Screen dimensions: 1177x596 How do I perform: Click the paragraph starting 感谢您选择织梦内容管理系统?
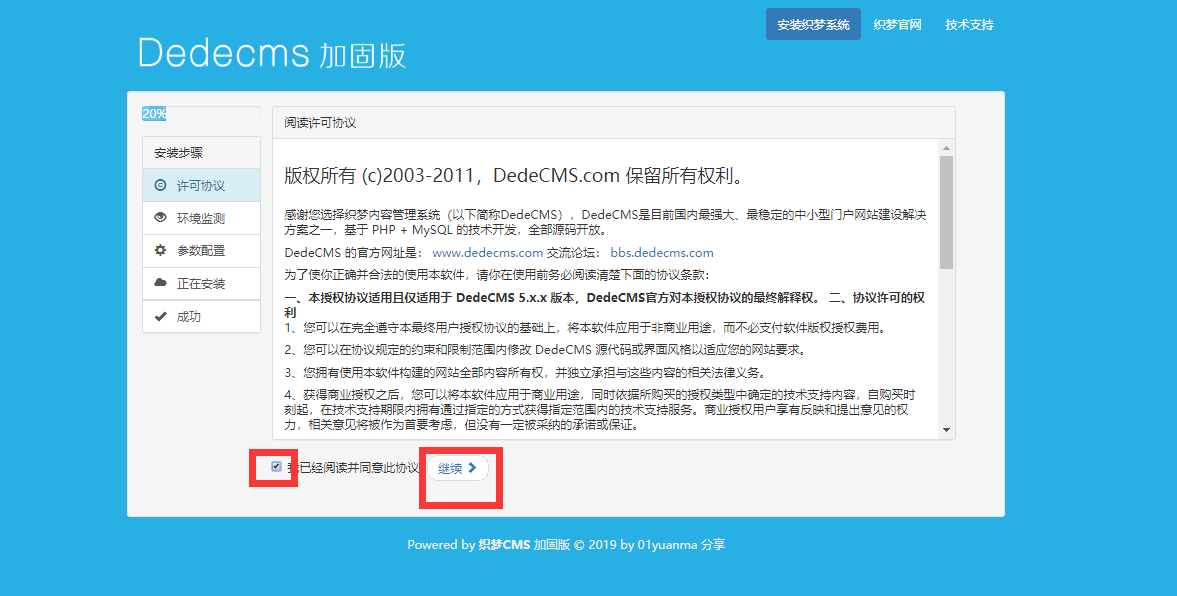pos(605,222)
